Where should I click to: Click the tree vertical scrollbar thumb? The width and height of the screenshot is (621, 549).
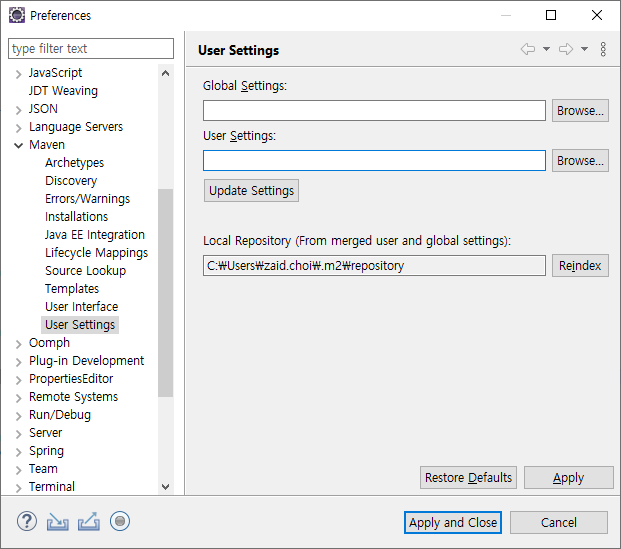(x=166, y=293)
